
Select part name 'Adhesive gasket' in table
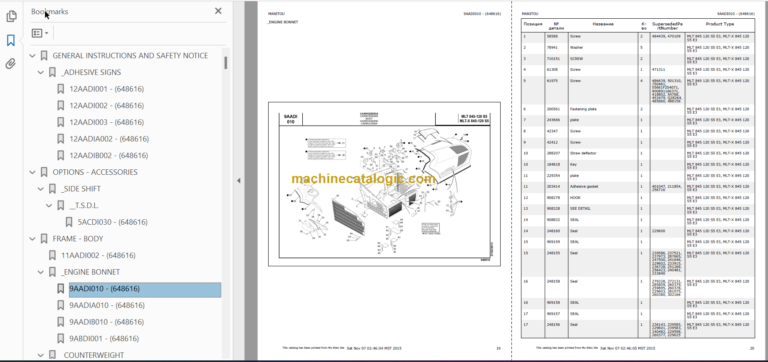(x=584, y=187)
